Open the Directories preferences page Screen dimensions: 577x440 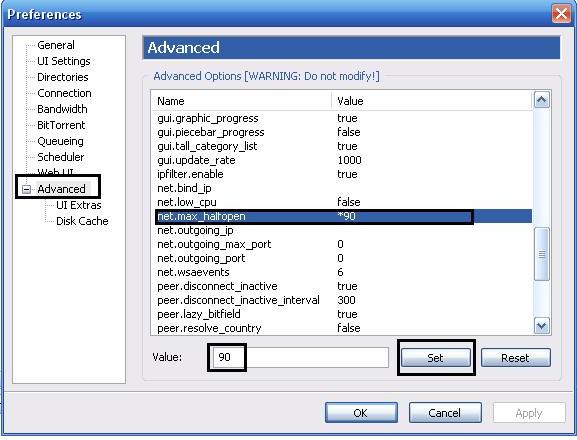pyautogui.click(x=63, y=77)
